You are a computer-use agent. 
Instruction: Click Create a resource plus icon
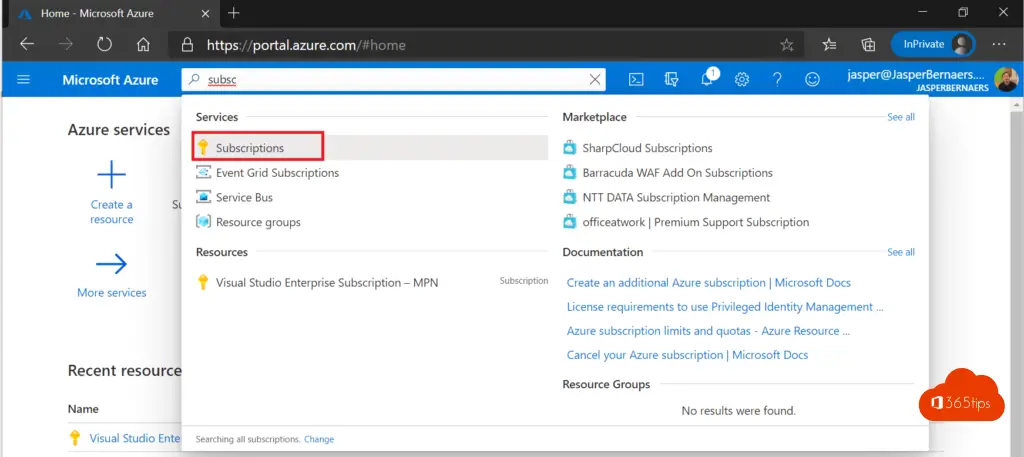[111, 176]
